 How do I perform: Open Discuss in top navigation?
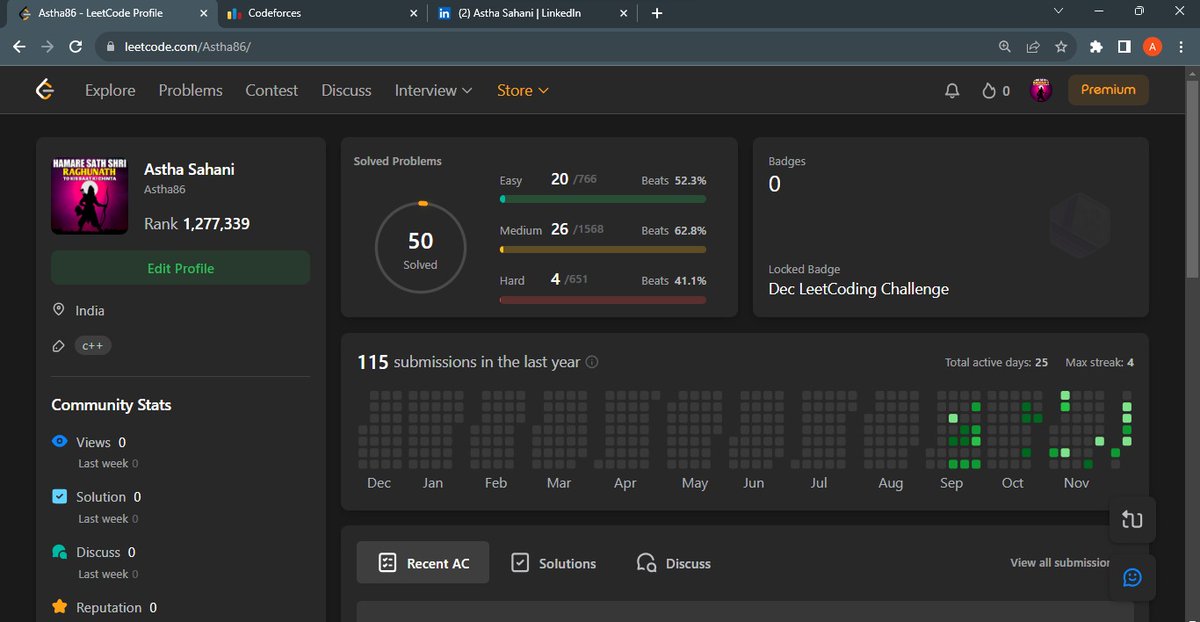346,90
